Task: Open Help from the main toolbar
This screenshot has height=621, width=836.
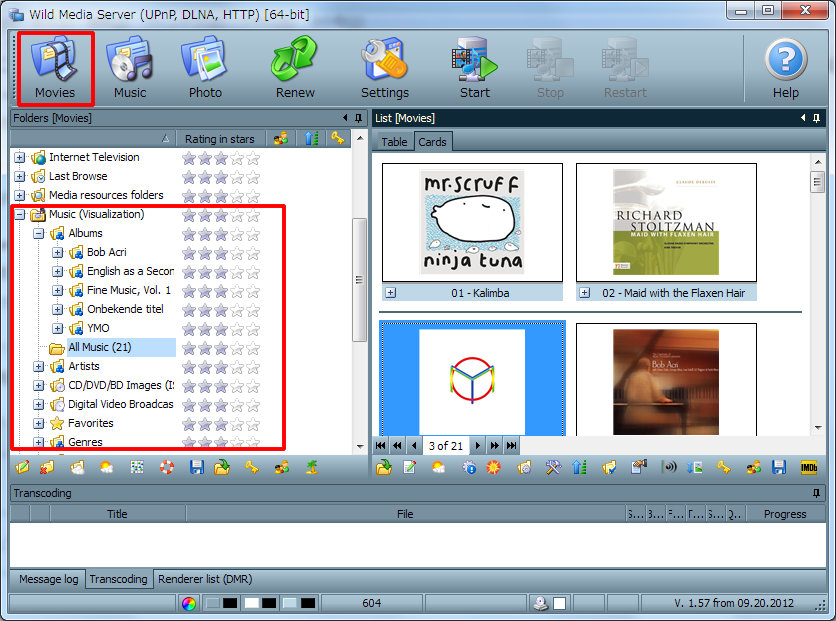Action: (x=786, y=68)
